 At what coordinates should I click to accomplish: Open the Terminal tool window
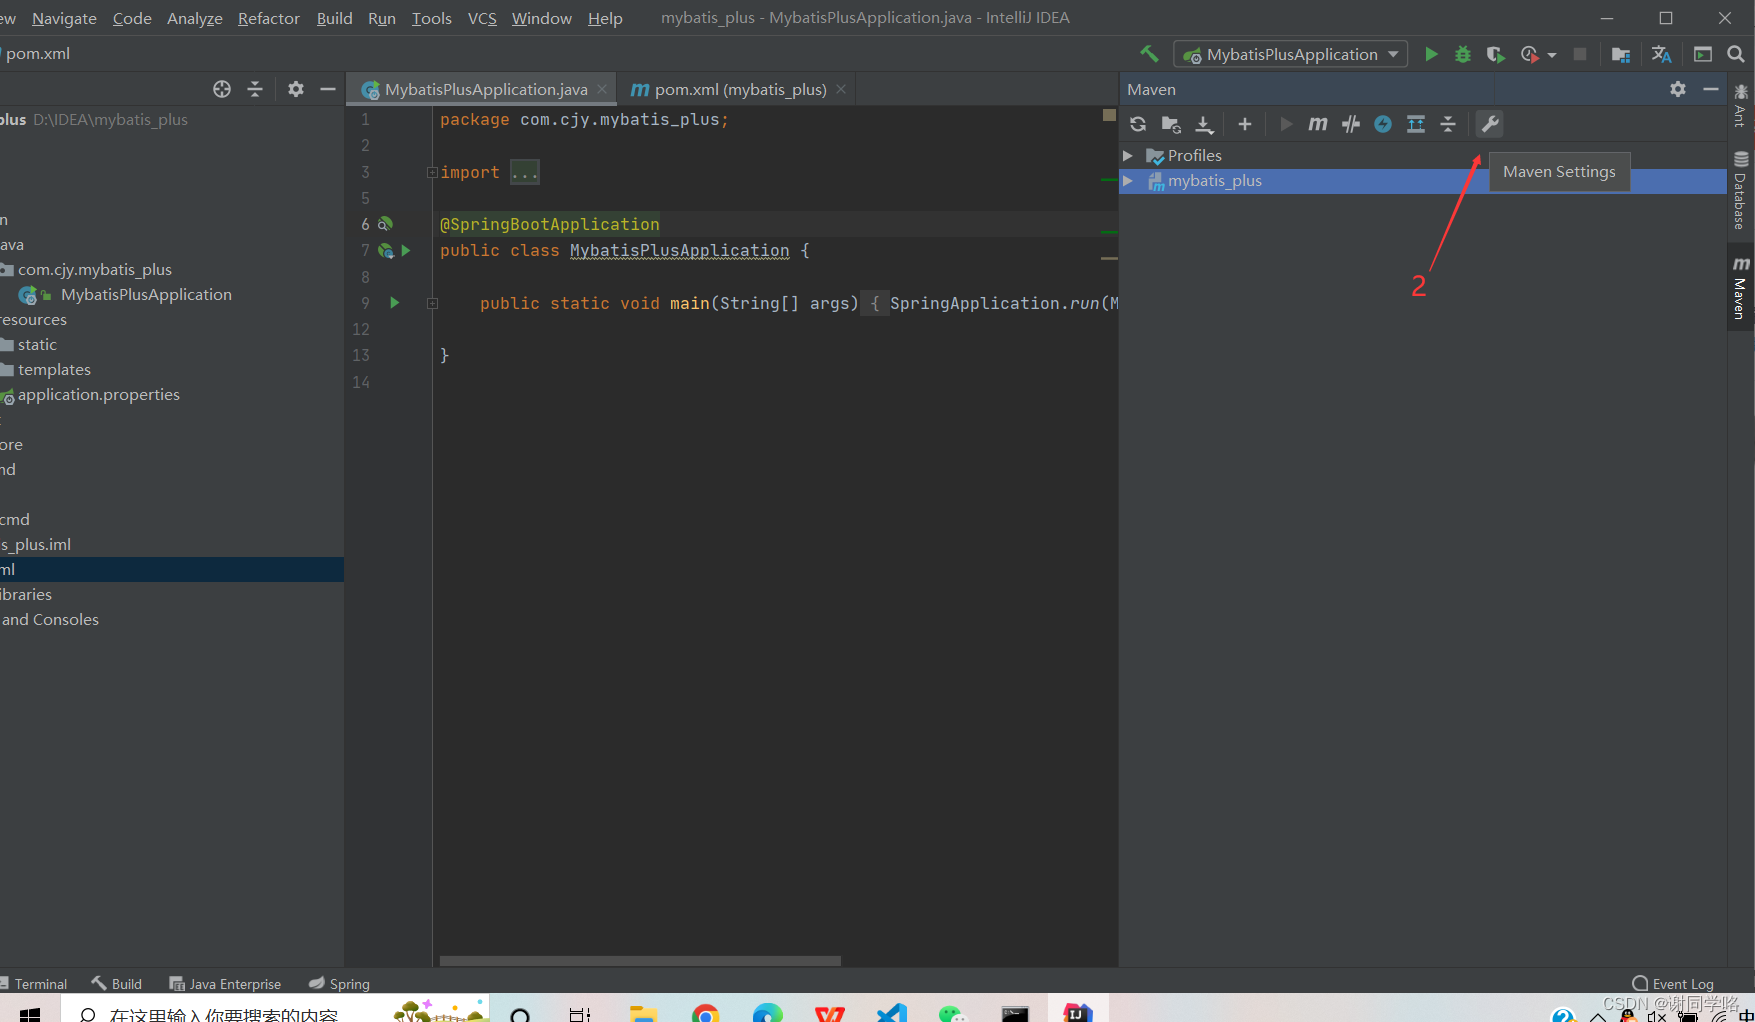pyautogui.click(x=34, y=984)
